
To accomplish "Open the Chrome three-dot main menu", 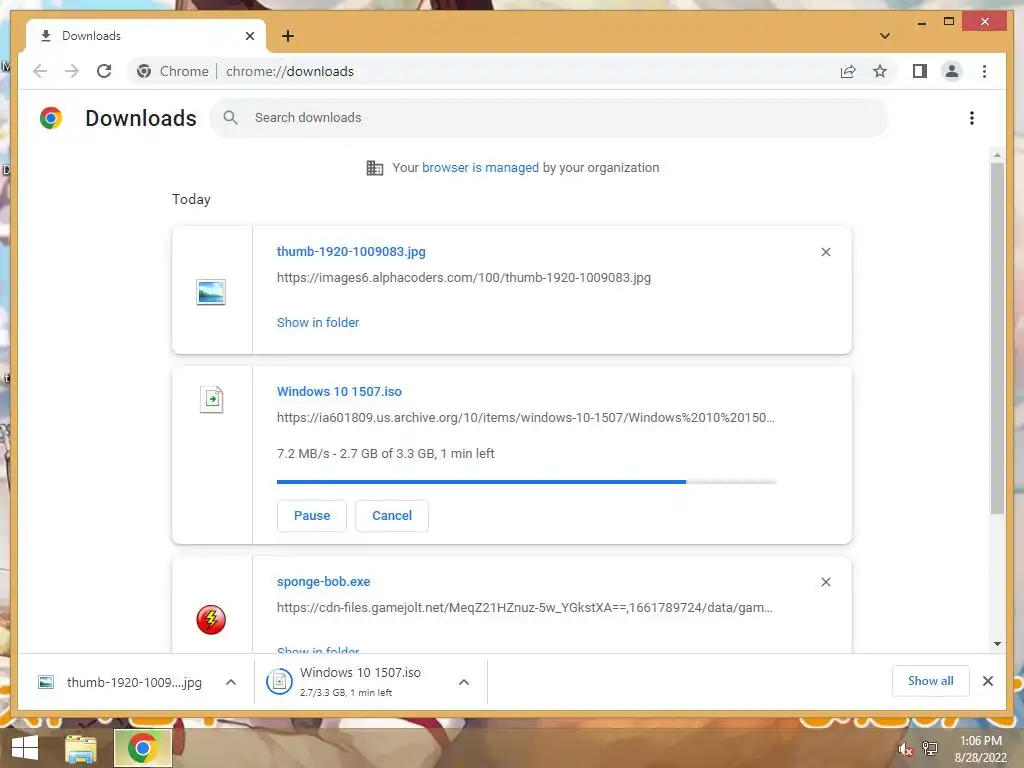I will coord(984,71).
